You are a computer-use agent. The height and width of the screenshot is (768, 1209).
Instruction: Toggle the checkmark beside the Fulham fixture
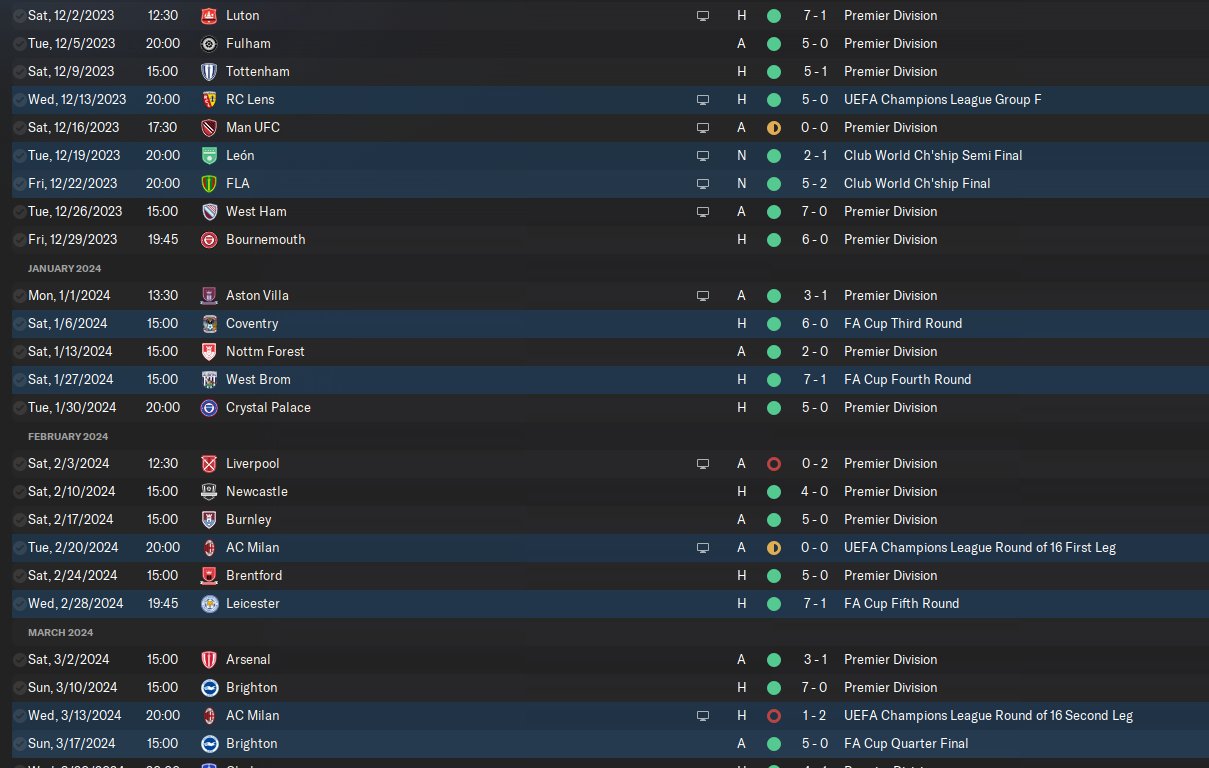(19, 44)
